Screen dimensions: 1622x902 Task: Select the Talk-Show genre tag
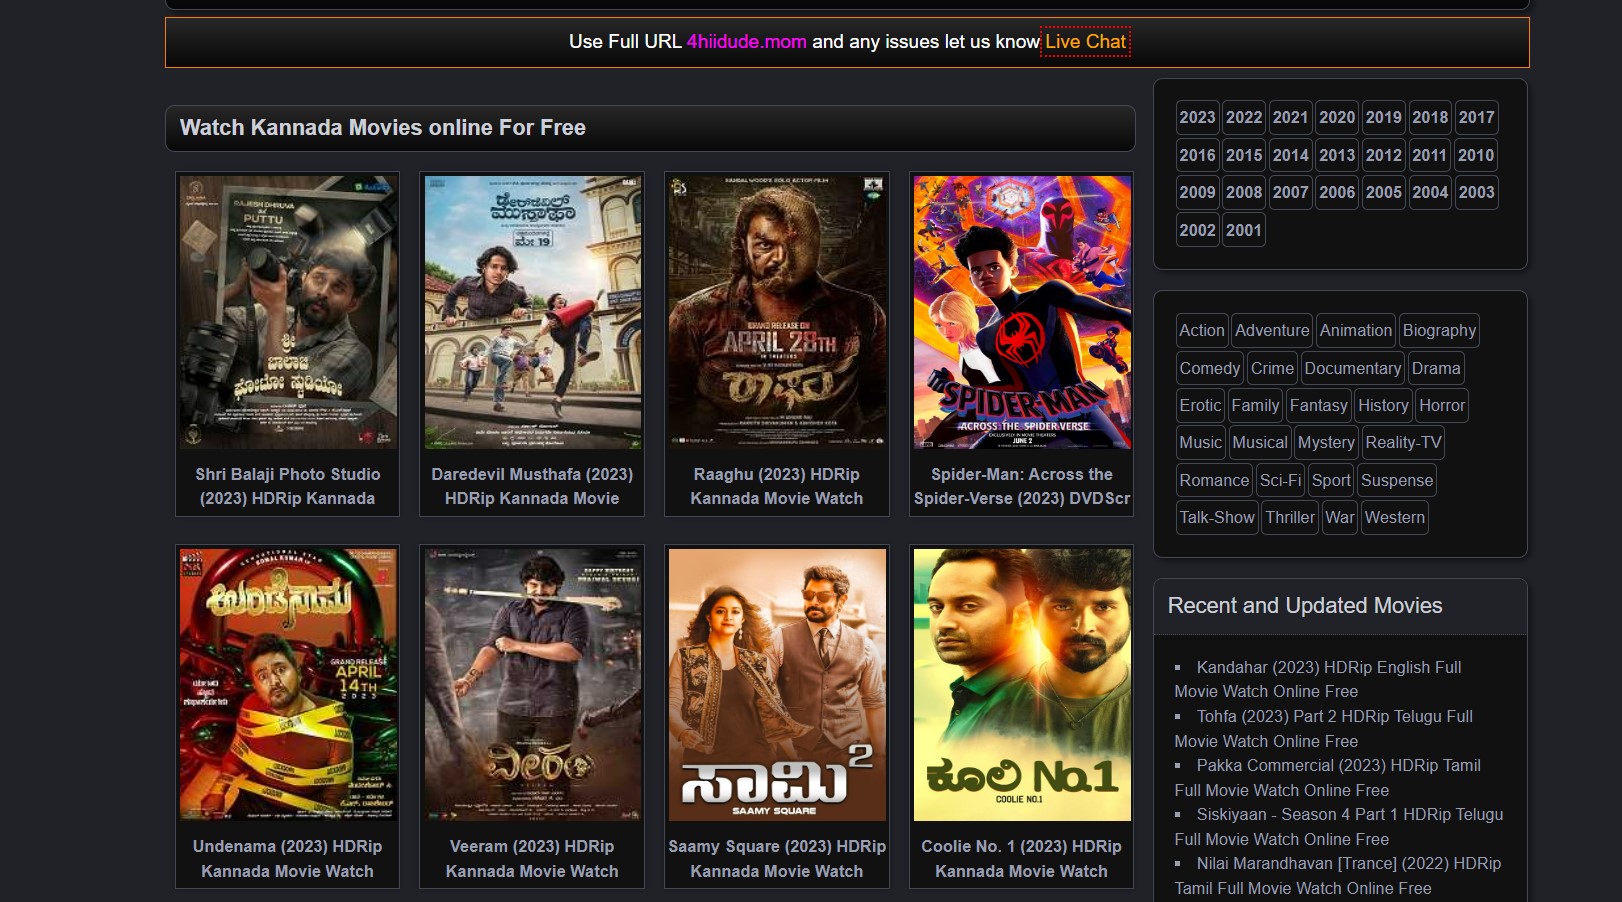click(x=1217, y=517)
